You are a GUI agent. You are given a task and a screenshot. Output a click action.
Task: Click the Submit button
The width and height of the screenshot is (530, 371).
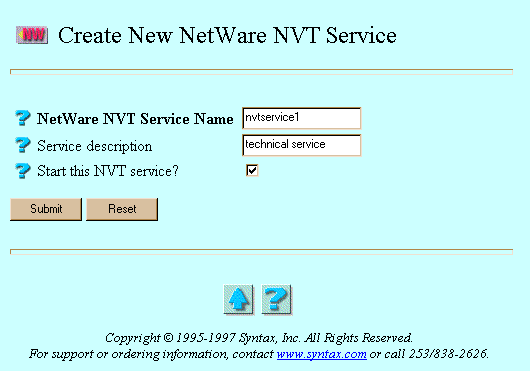[46, 209]
